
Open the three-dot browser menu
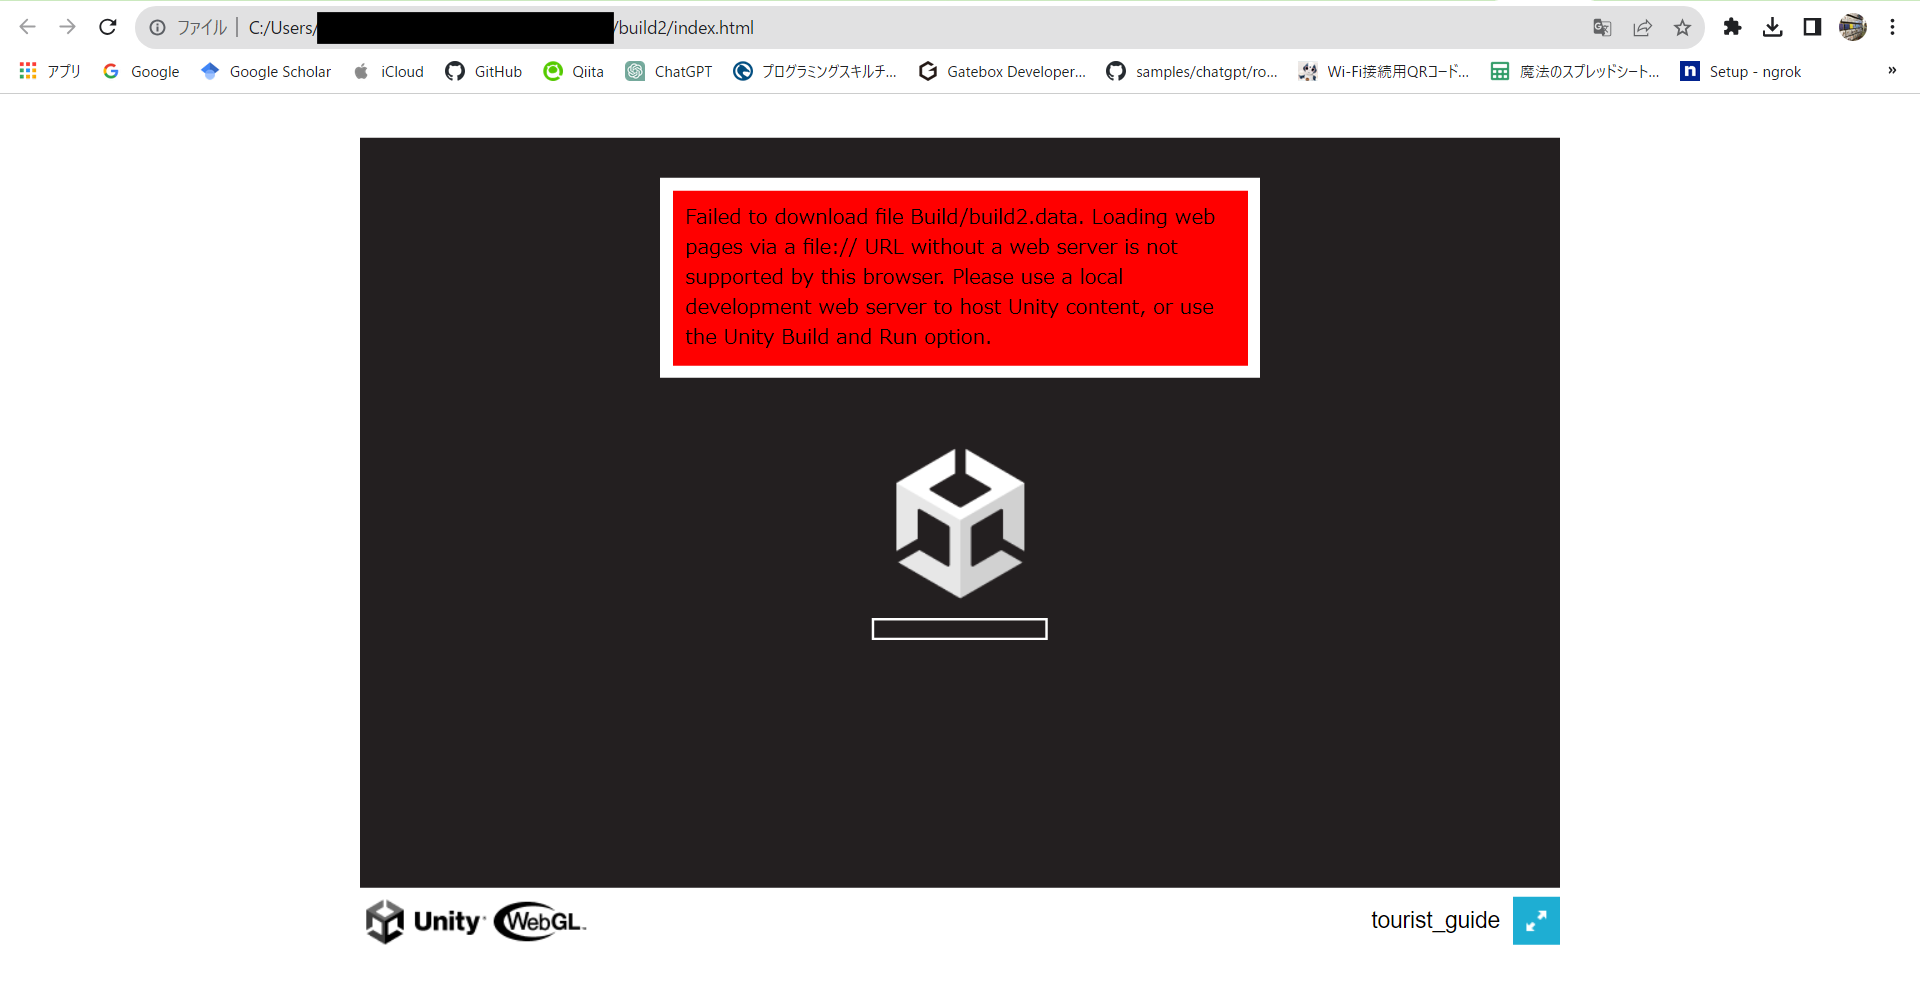(1893, 27)
